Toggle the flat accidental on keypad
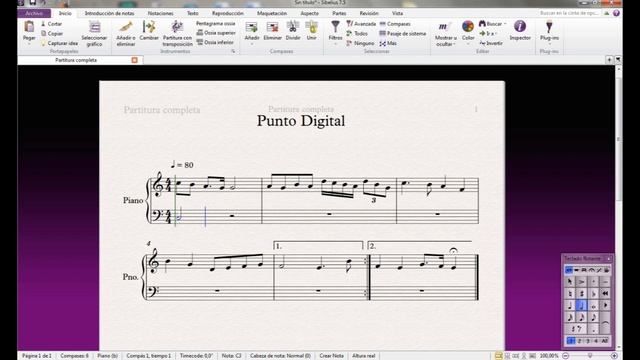Screen dimensions: 640x360 (x=593, y=293)
